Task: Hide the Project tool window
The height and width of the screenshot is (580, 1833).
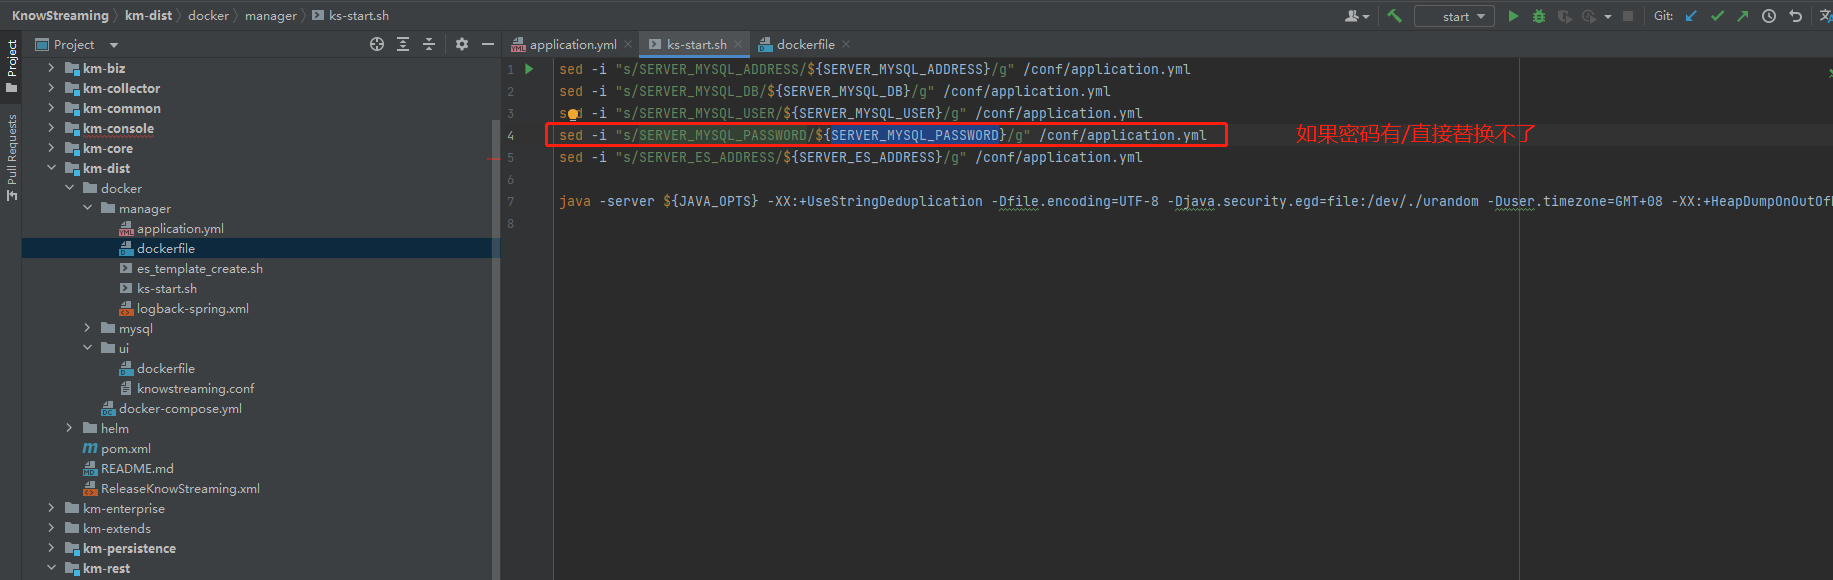Action: click(x=488, y=44)
